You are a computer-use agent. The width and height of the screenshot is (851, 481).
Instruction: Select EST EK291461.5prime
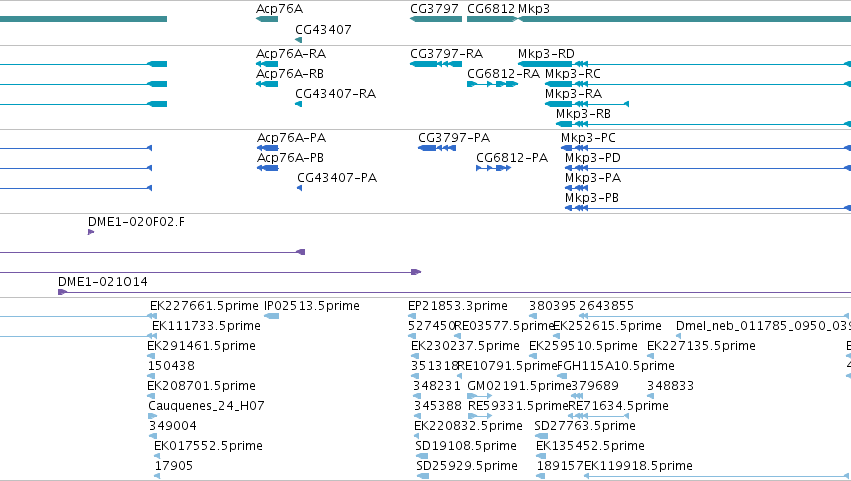pos(201,346)
